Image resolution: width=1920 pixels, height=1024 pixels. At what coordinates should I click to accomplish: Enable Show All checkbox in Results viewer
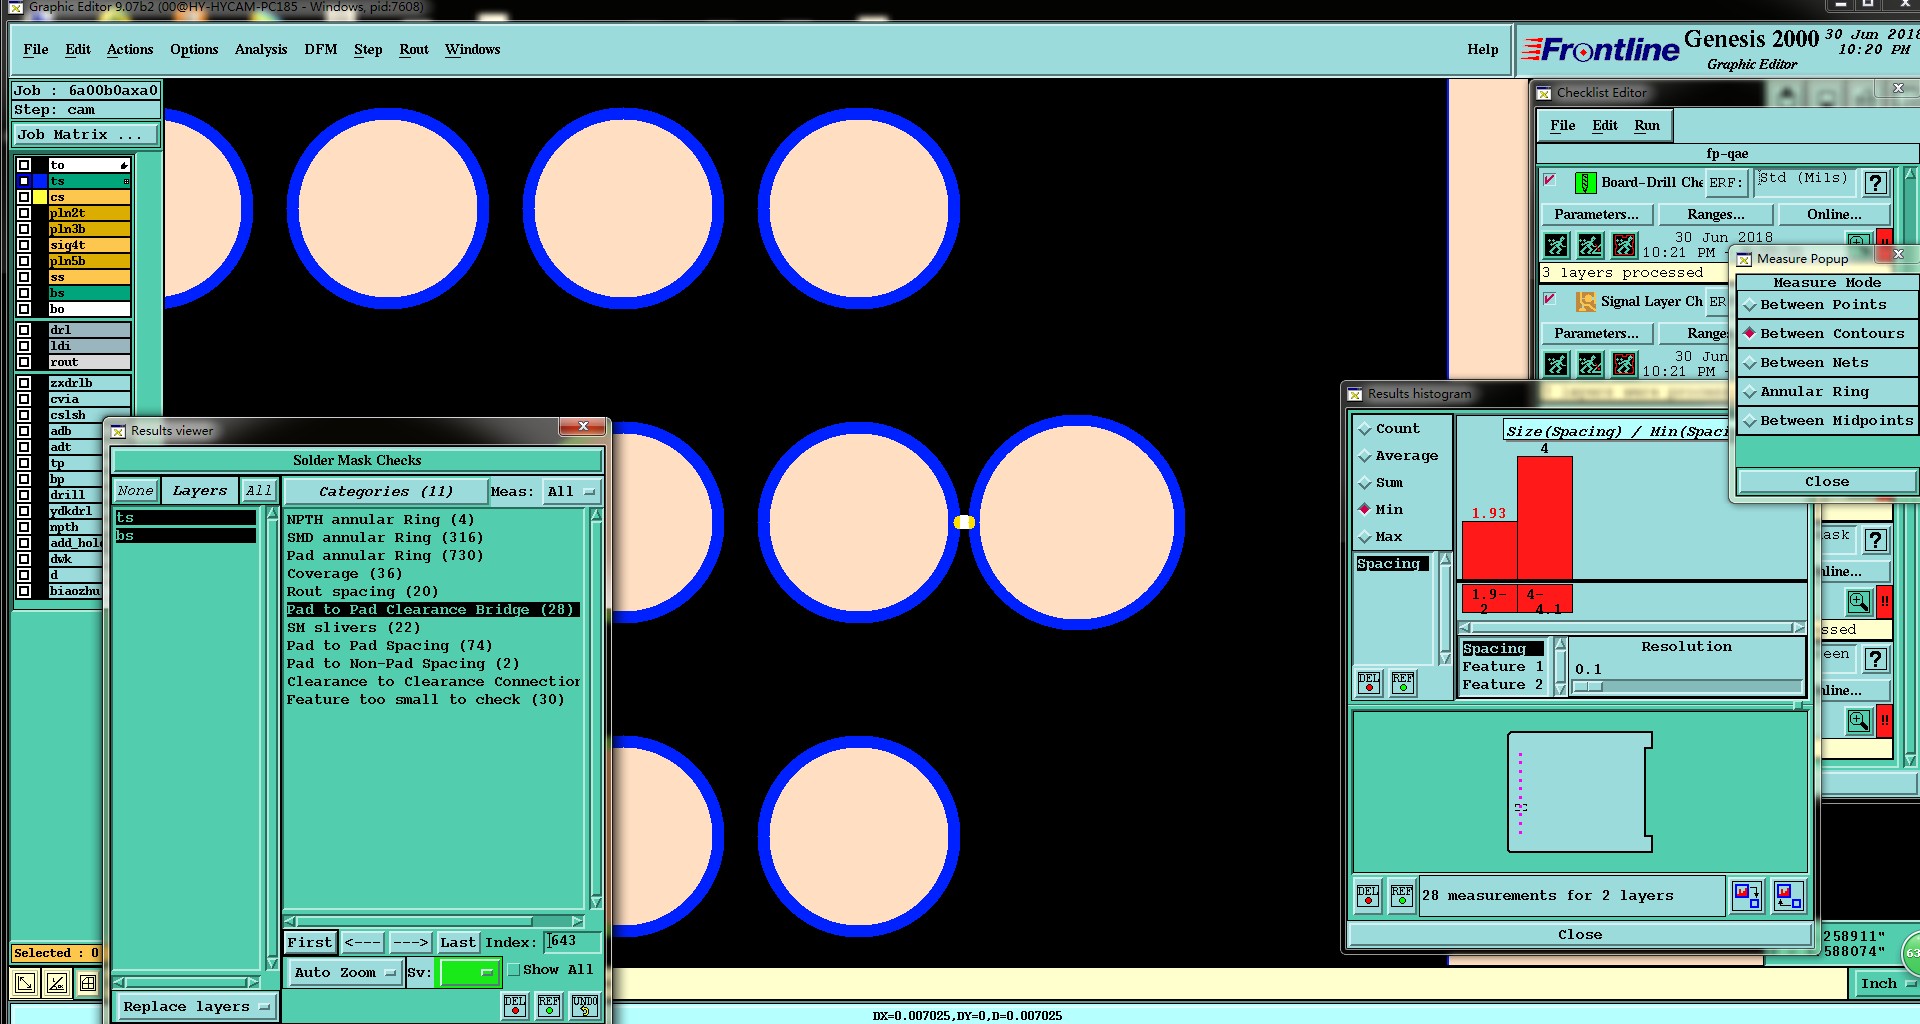click(513, 970)
